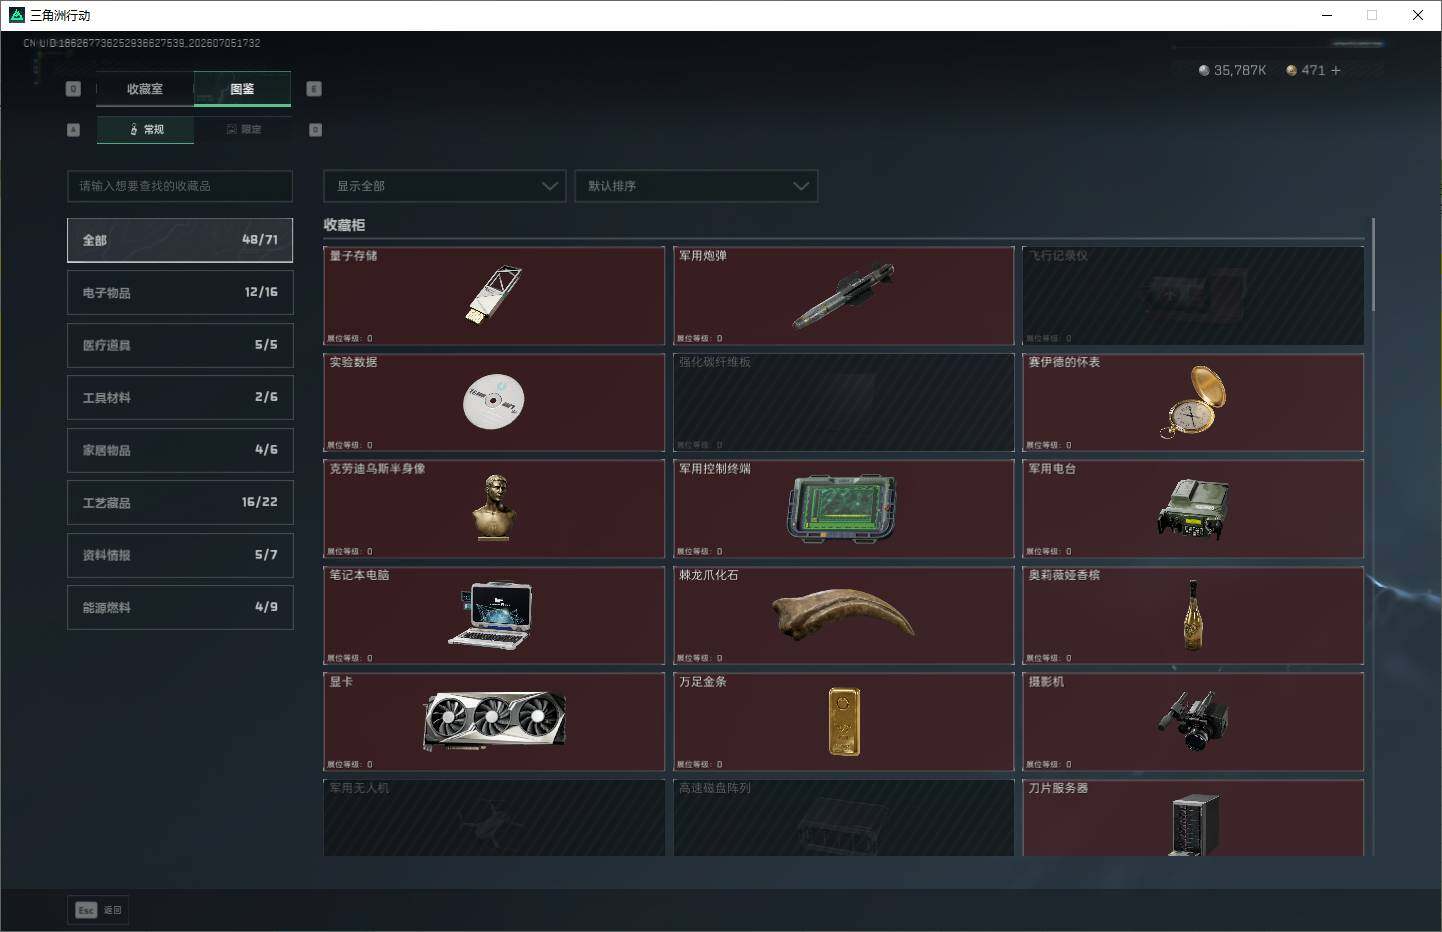Click the E key hint icon

click(x=314, y=89)
